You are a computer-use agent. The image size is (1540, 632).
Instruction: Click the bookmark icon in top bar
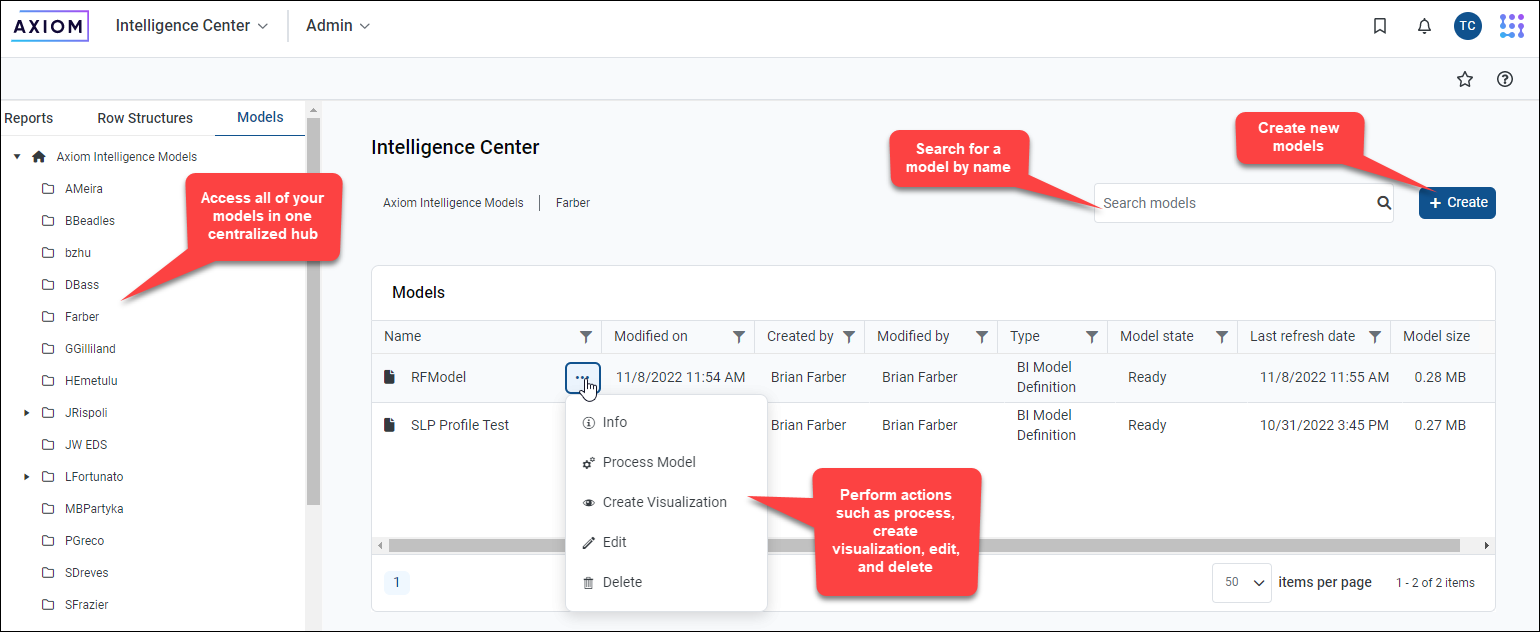click(1380, 27)
